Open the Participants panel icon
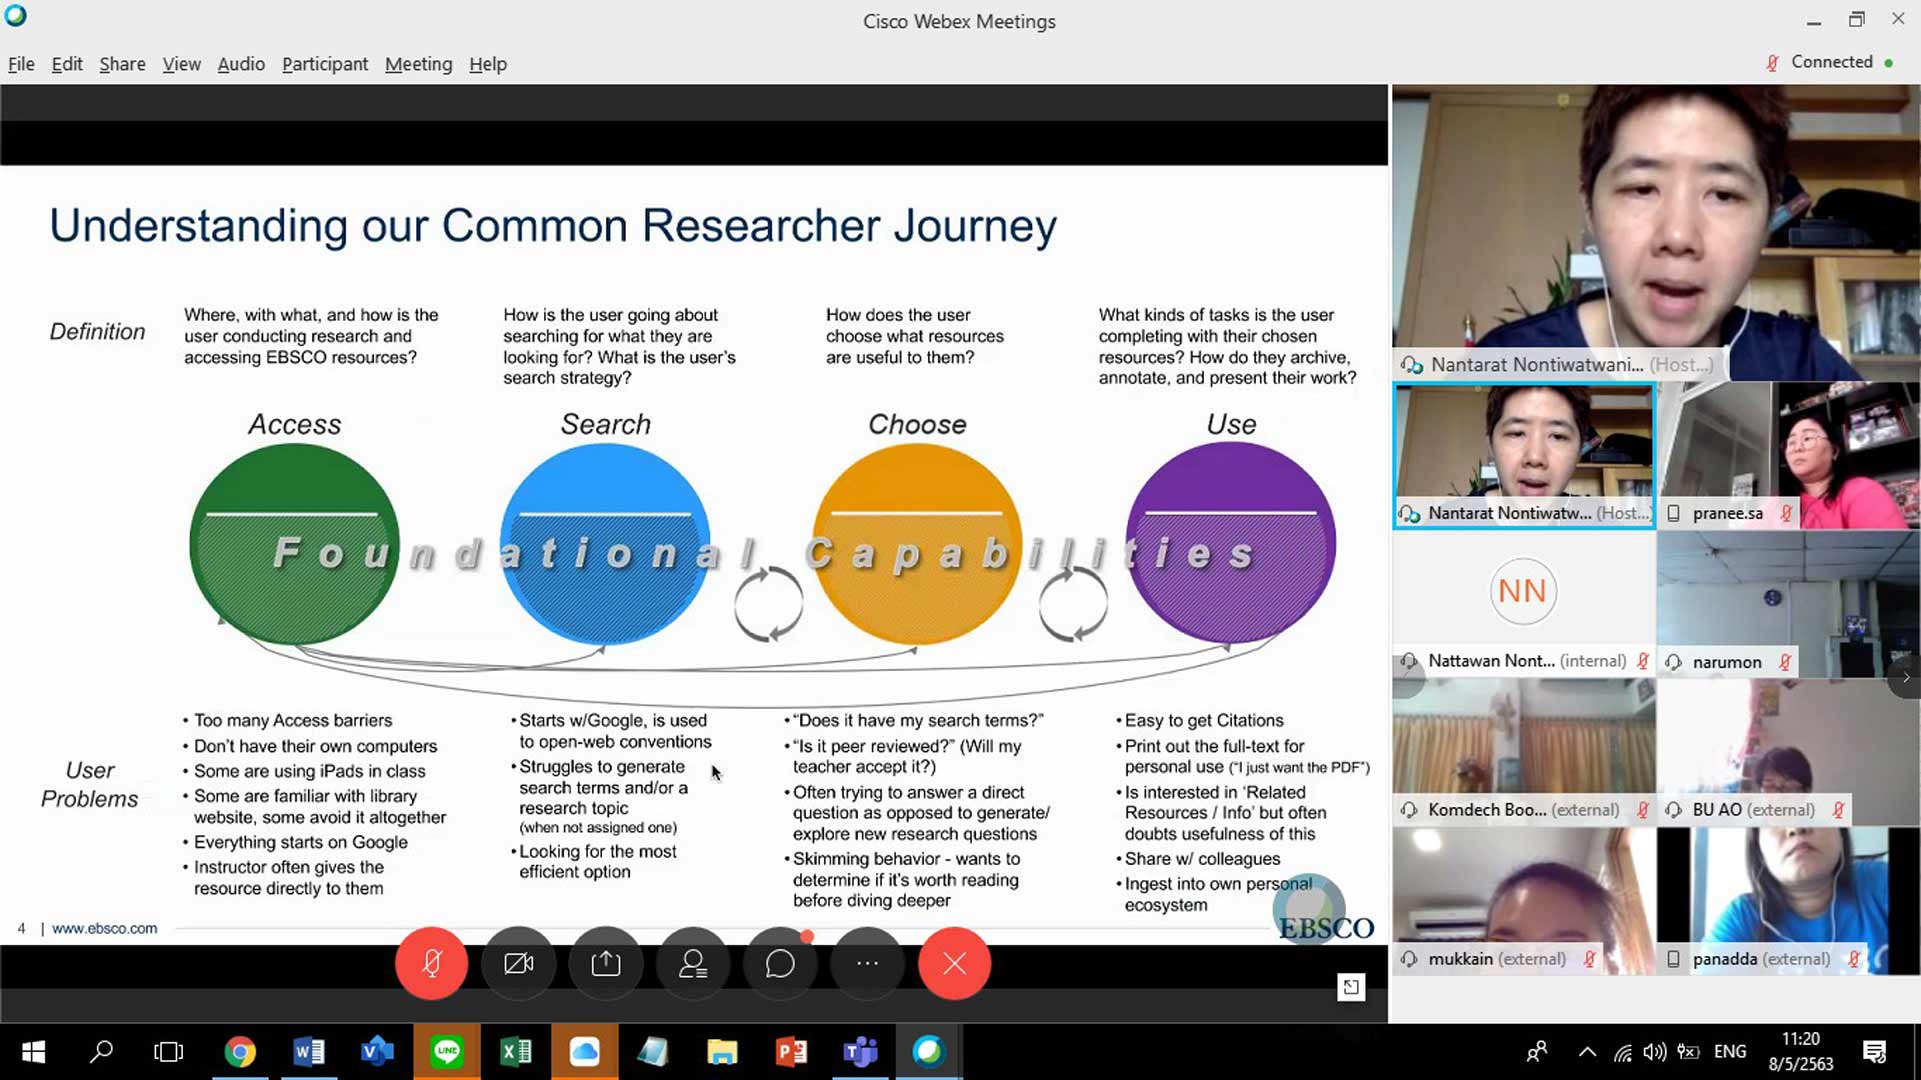The image size is (1921, 1080). (692, 963)
